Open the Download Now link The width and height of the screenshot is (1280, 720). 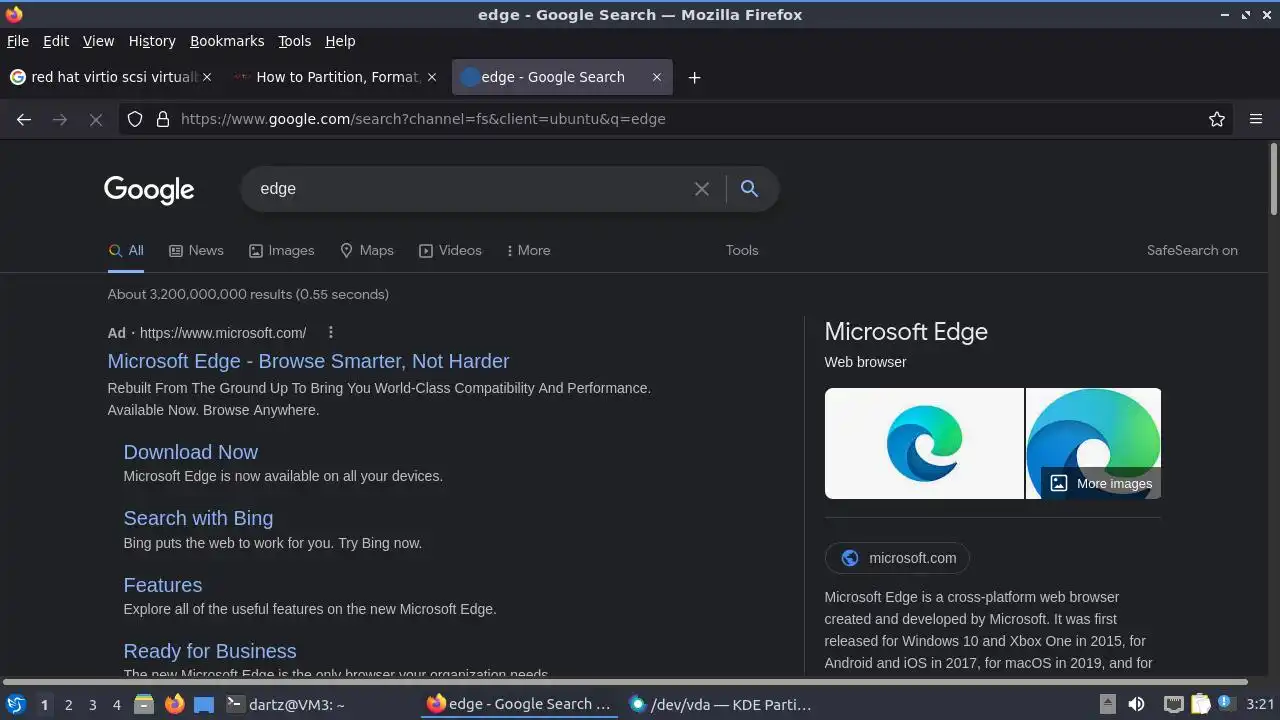pyautogui.click(x=190, y=452)
